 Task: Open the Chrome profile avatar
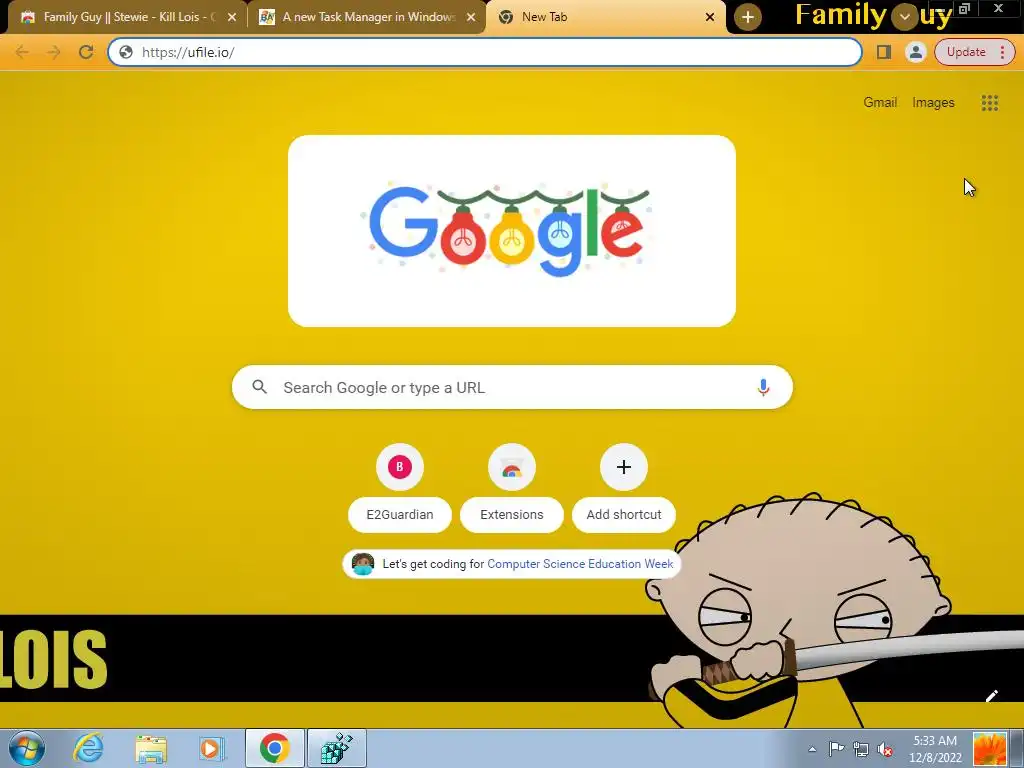(x=916, y=52)
